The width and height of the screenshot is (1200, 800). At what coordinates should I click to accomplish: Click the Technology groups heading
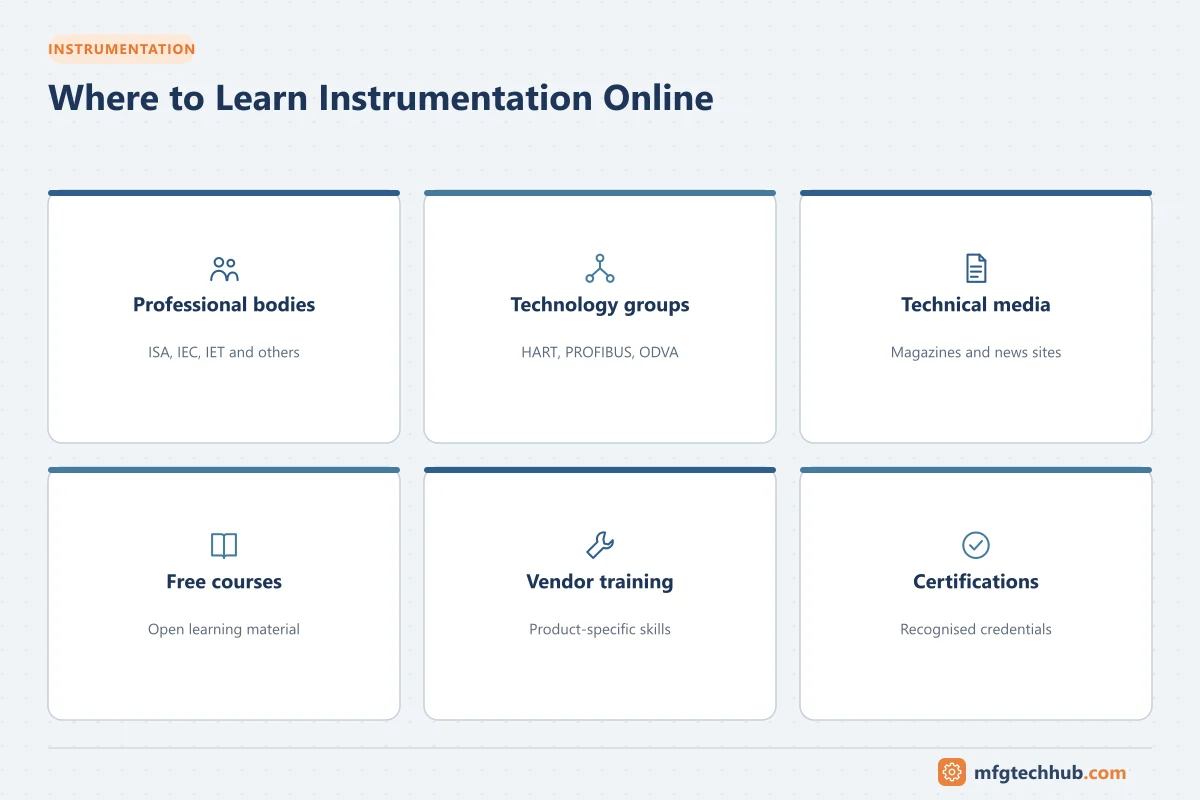coord(600,305)
